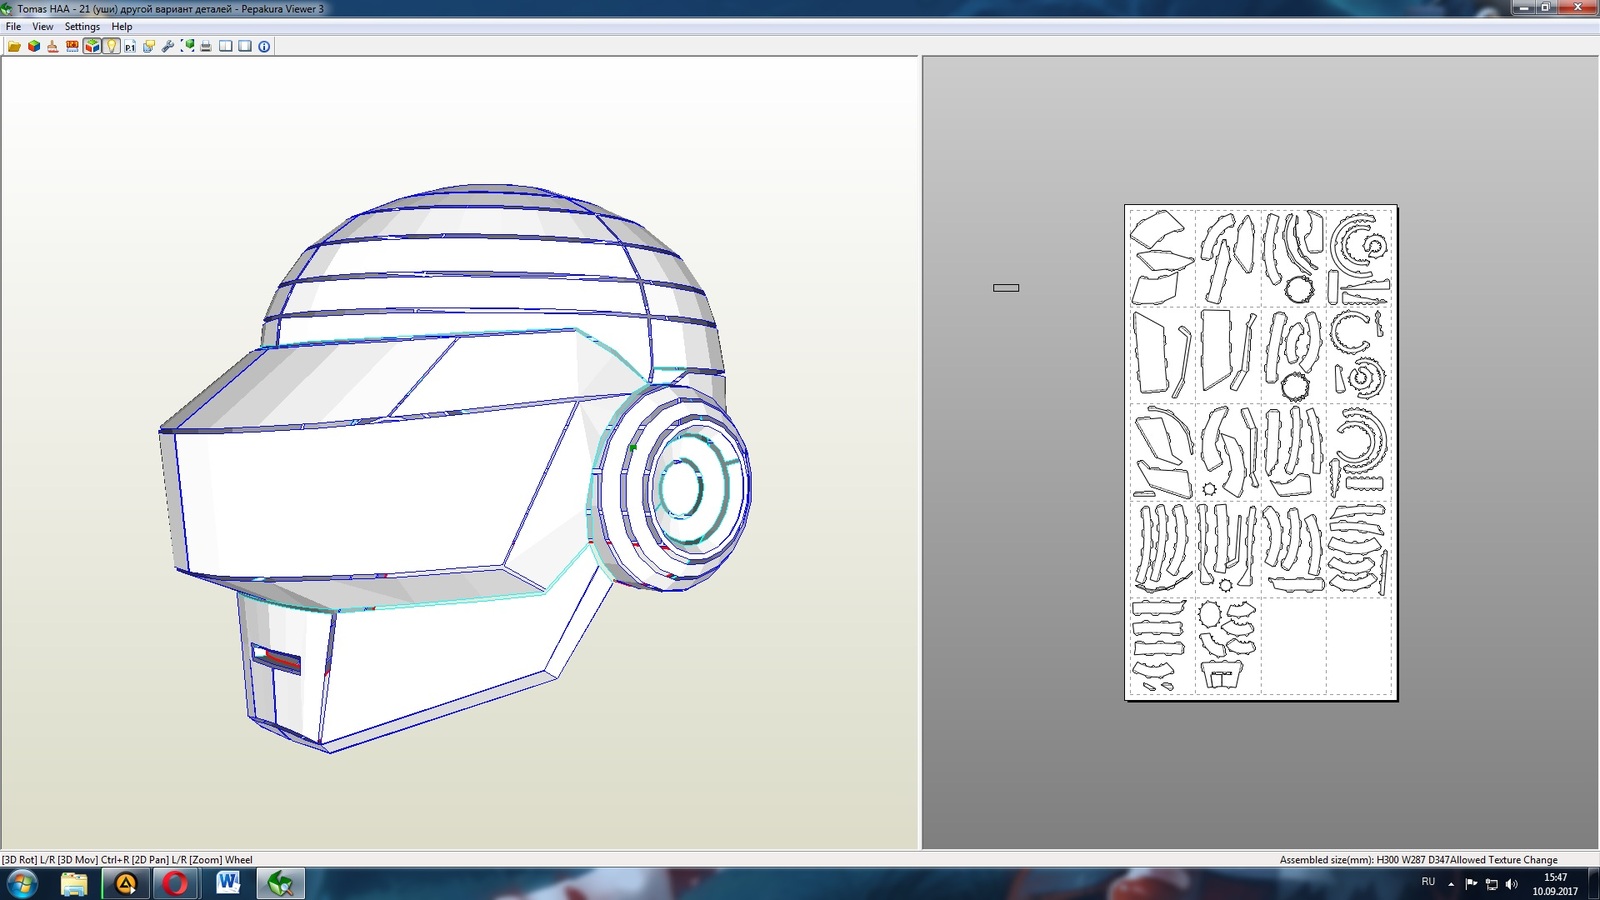Viewport: 1600px width, 900px height.
Task: Click the Windows Start button
Action: [x=22, y=884]
